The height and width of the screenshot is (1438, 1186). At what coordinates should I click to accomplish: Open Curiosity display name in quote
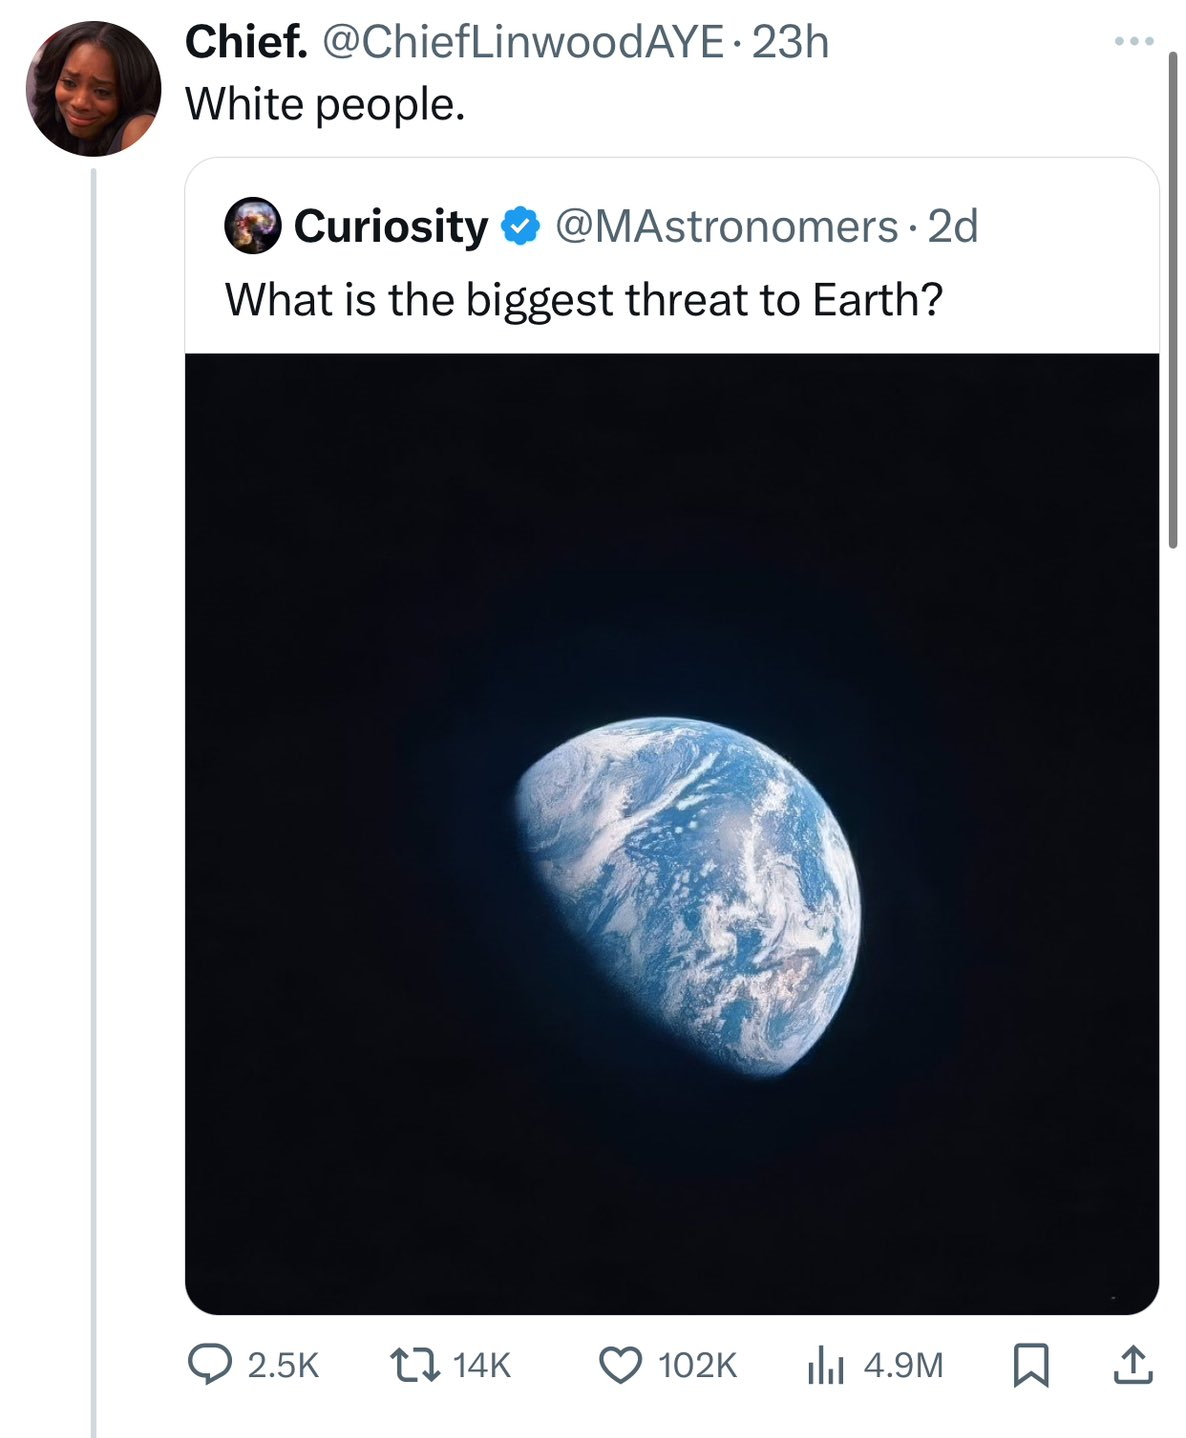pos(391,226)
